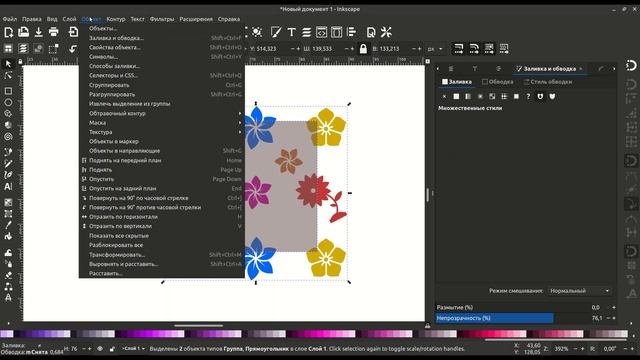Print the document using the printer icon
The image size is (640, 360).
coord(53,32)
